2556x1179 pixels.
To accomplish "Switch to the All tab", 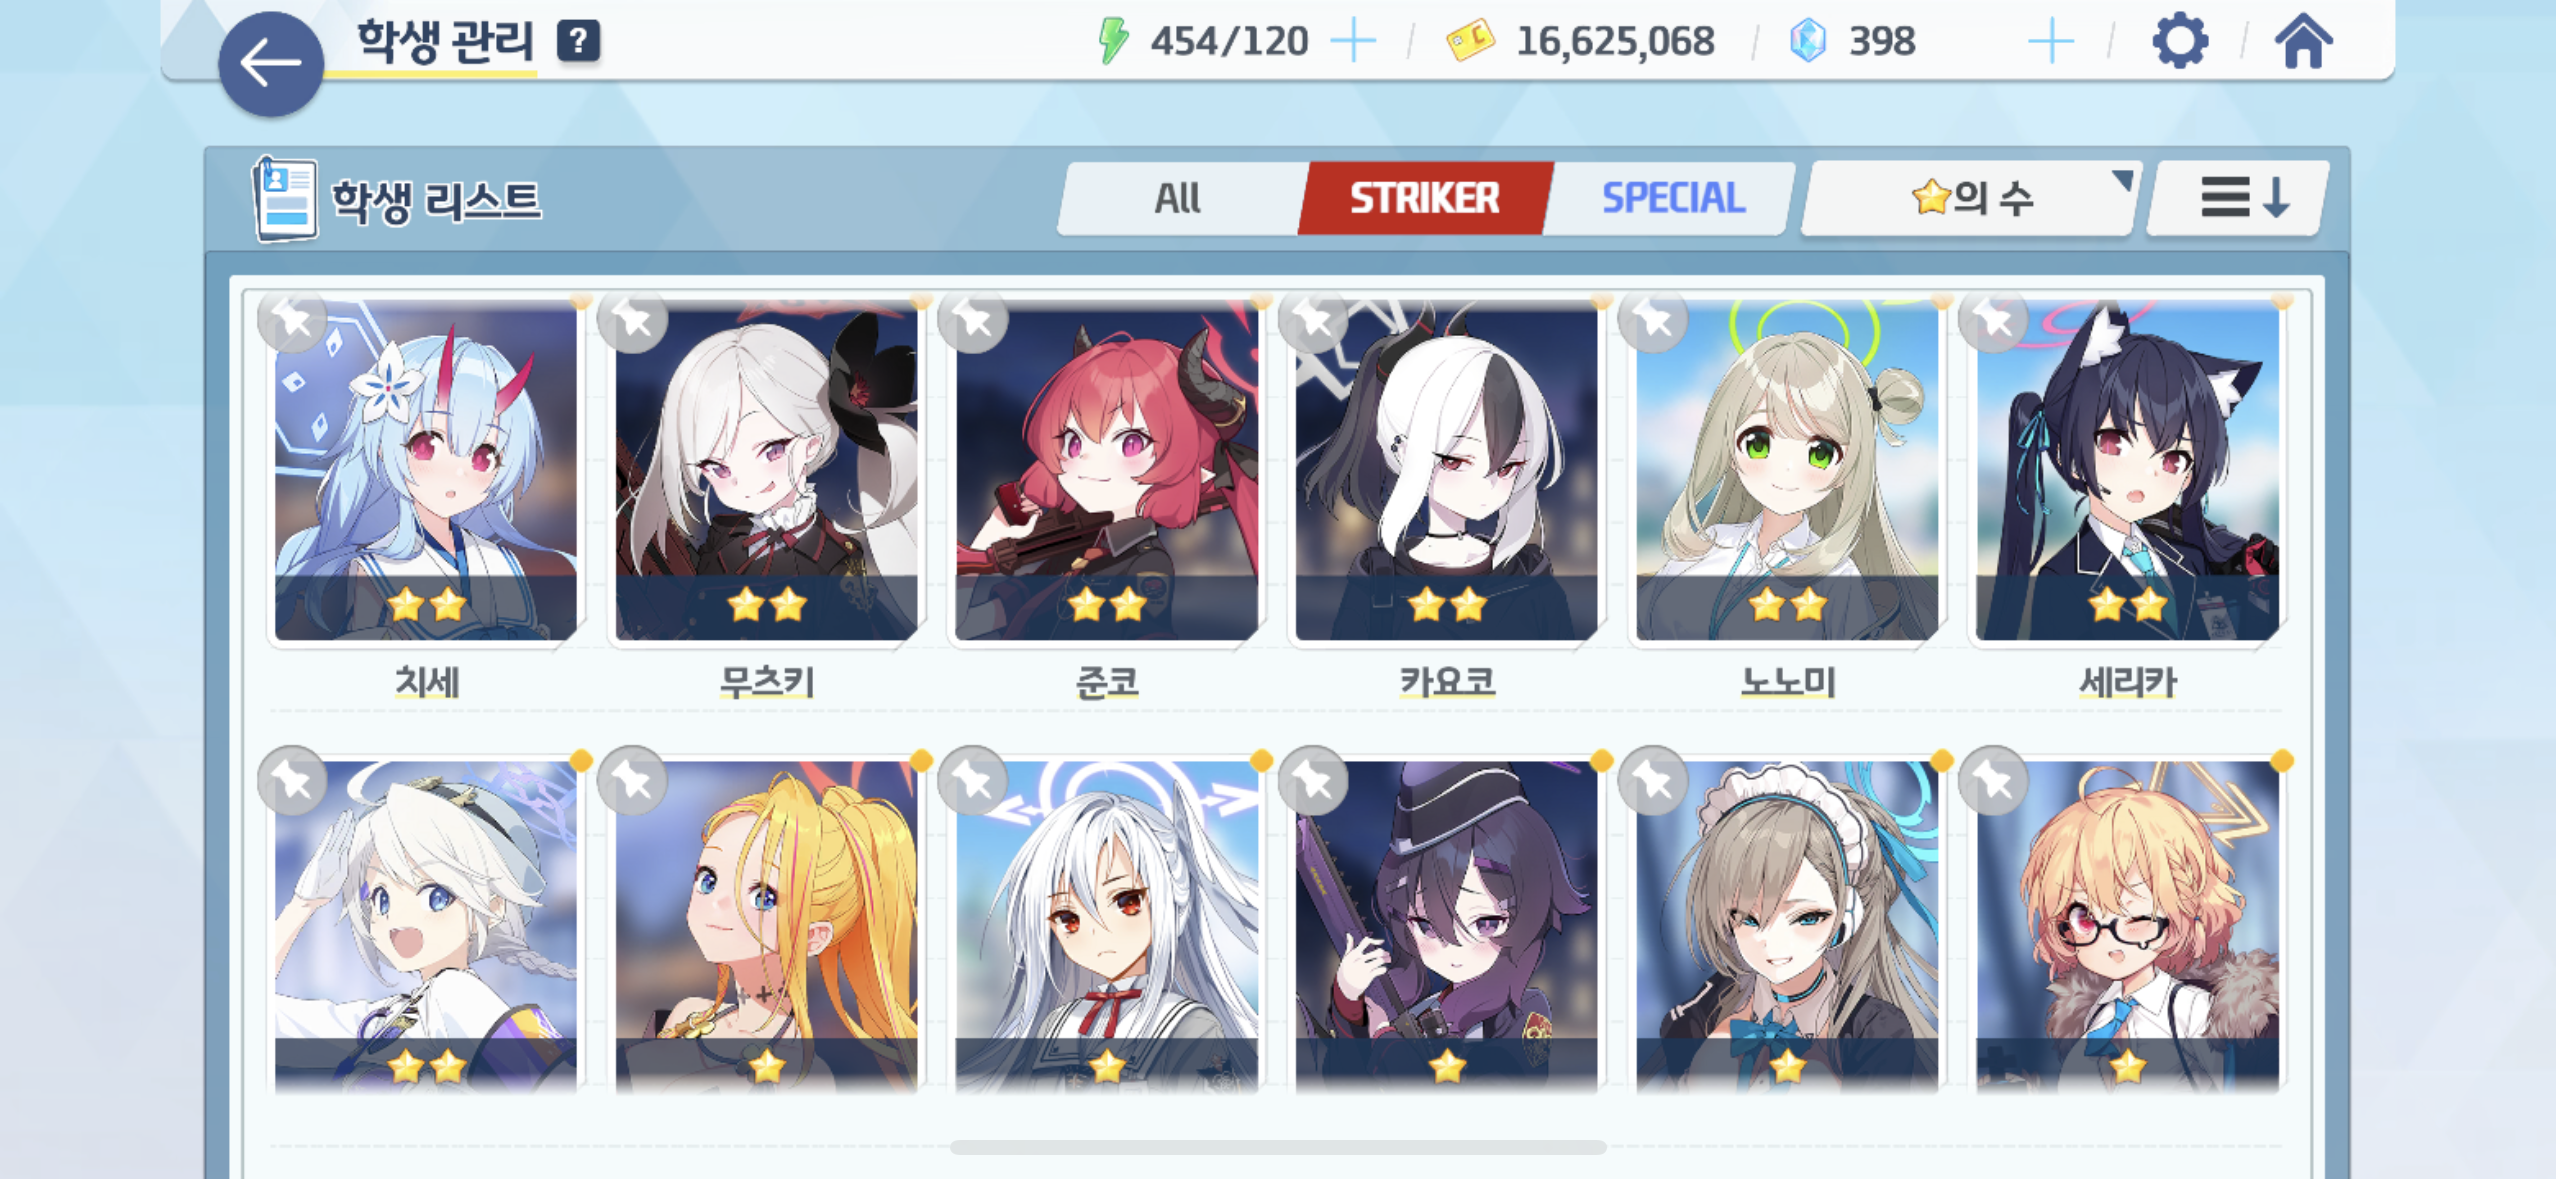I will (x=1179, y=198).
